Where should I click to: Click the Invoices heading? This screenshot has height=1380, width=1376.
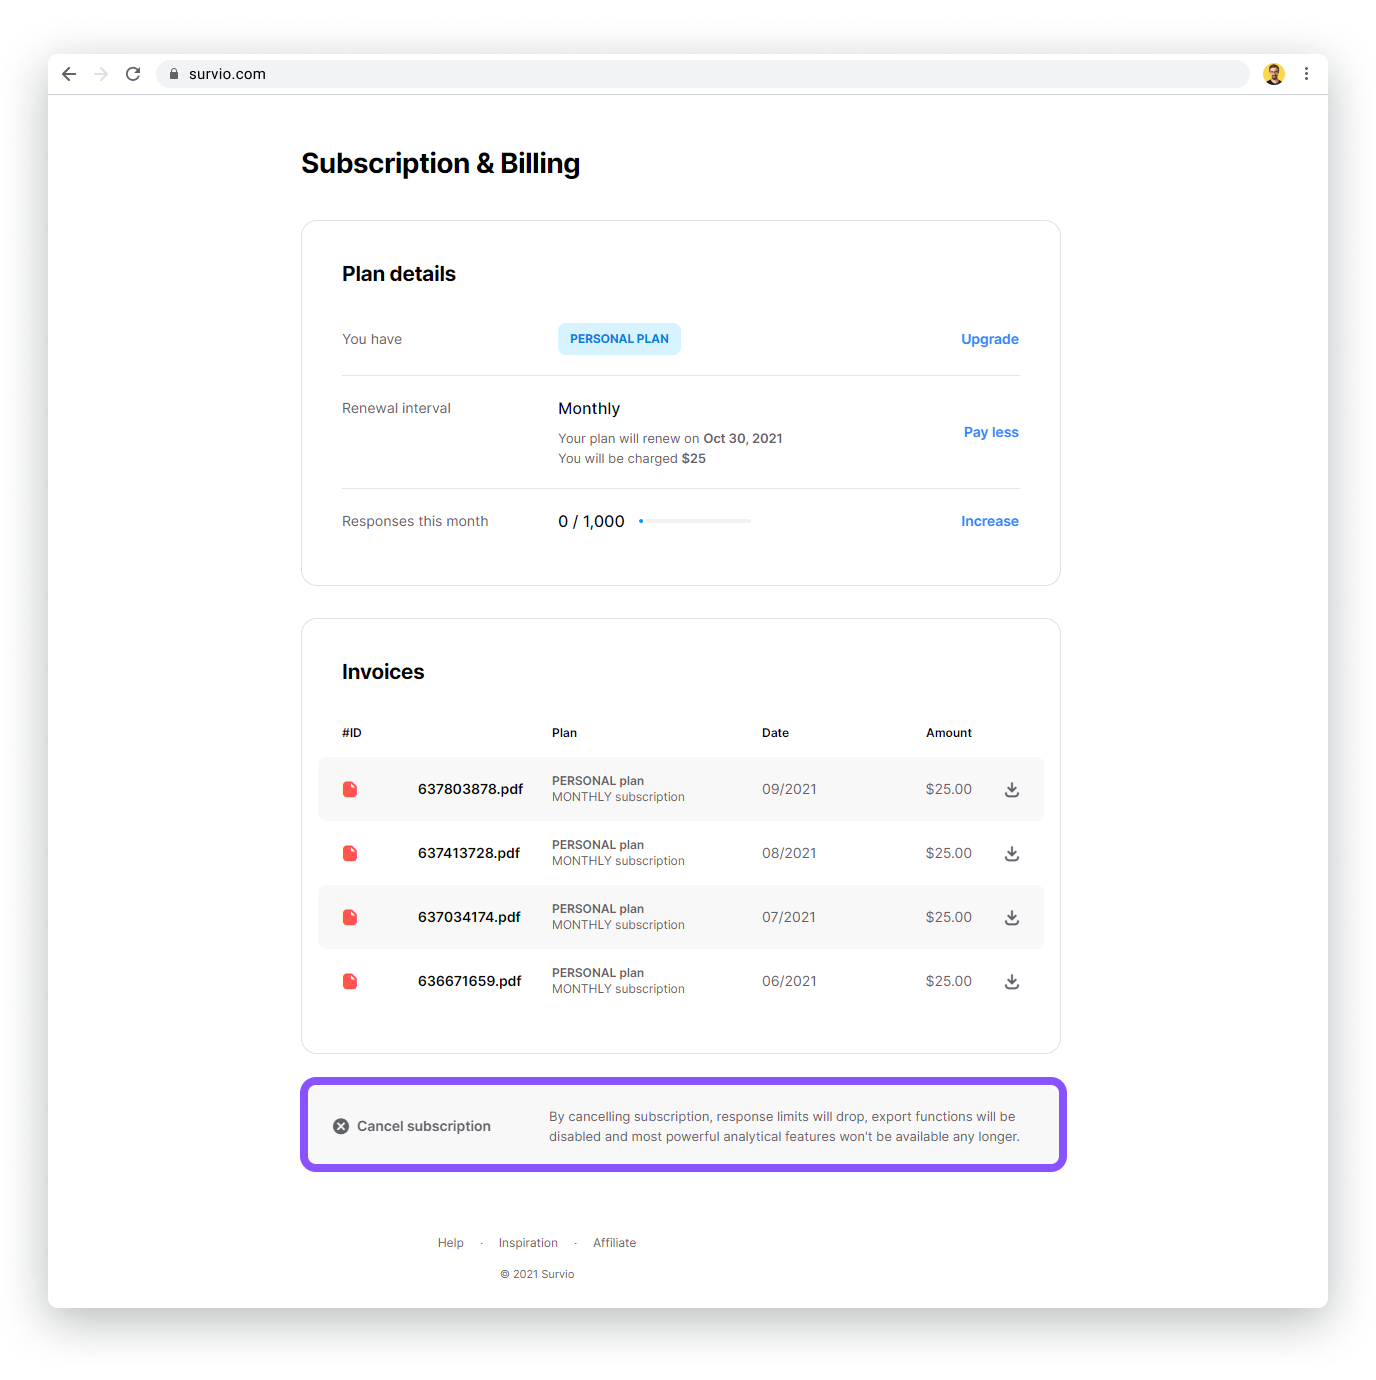[383, 672]
